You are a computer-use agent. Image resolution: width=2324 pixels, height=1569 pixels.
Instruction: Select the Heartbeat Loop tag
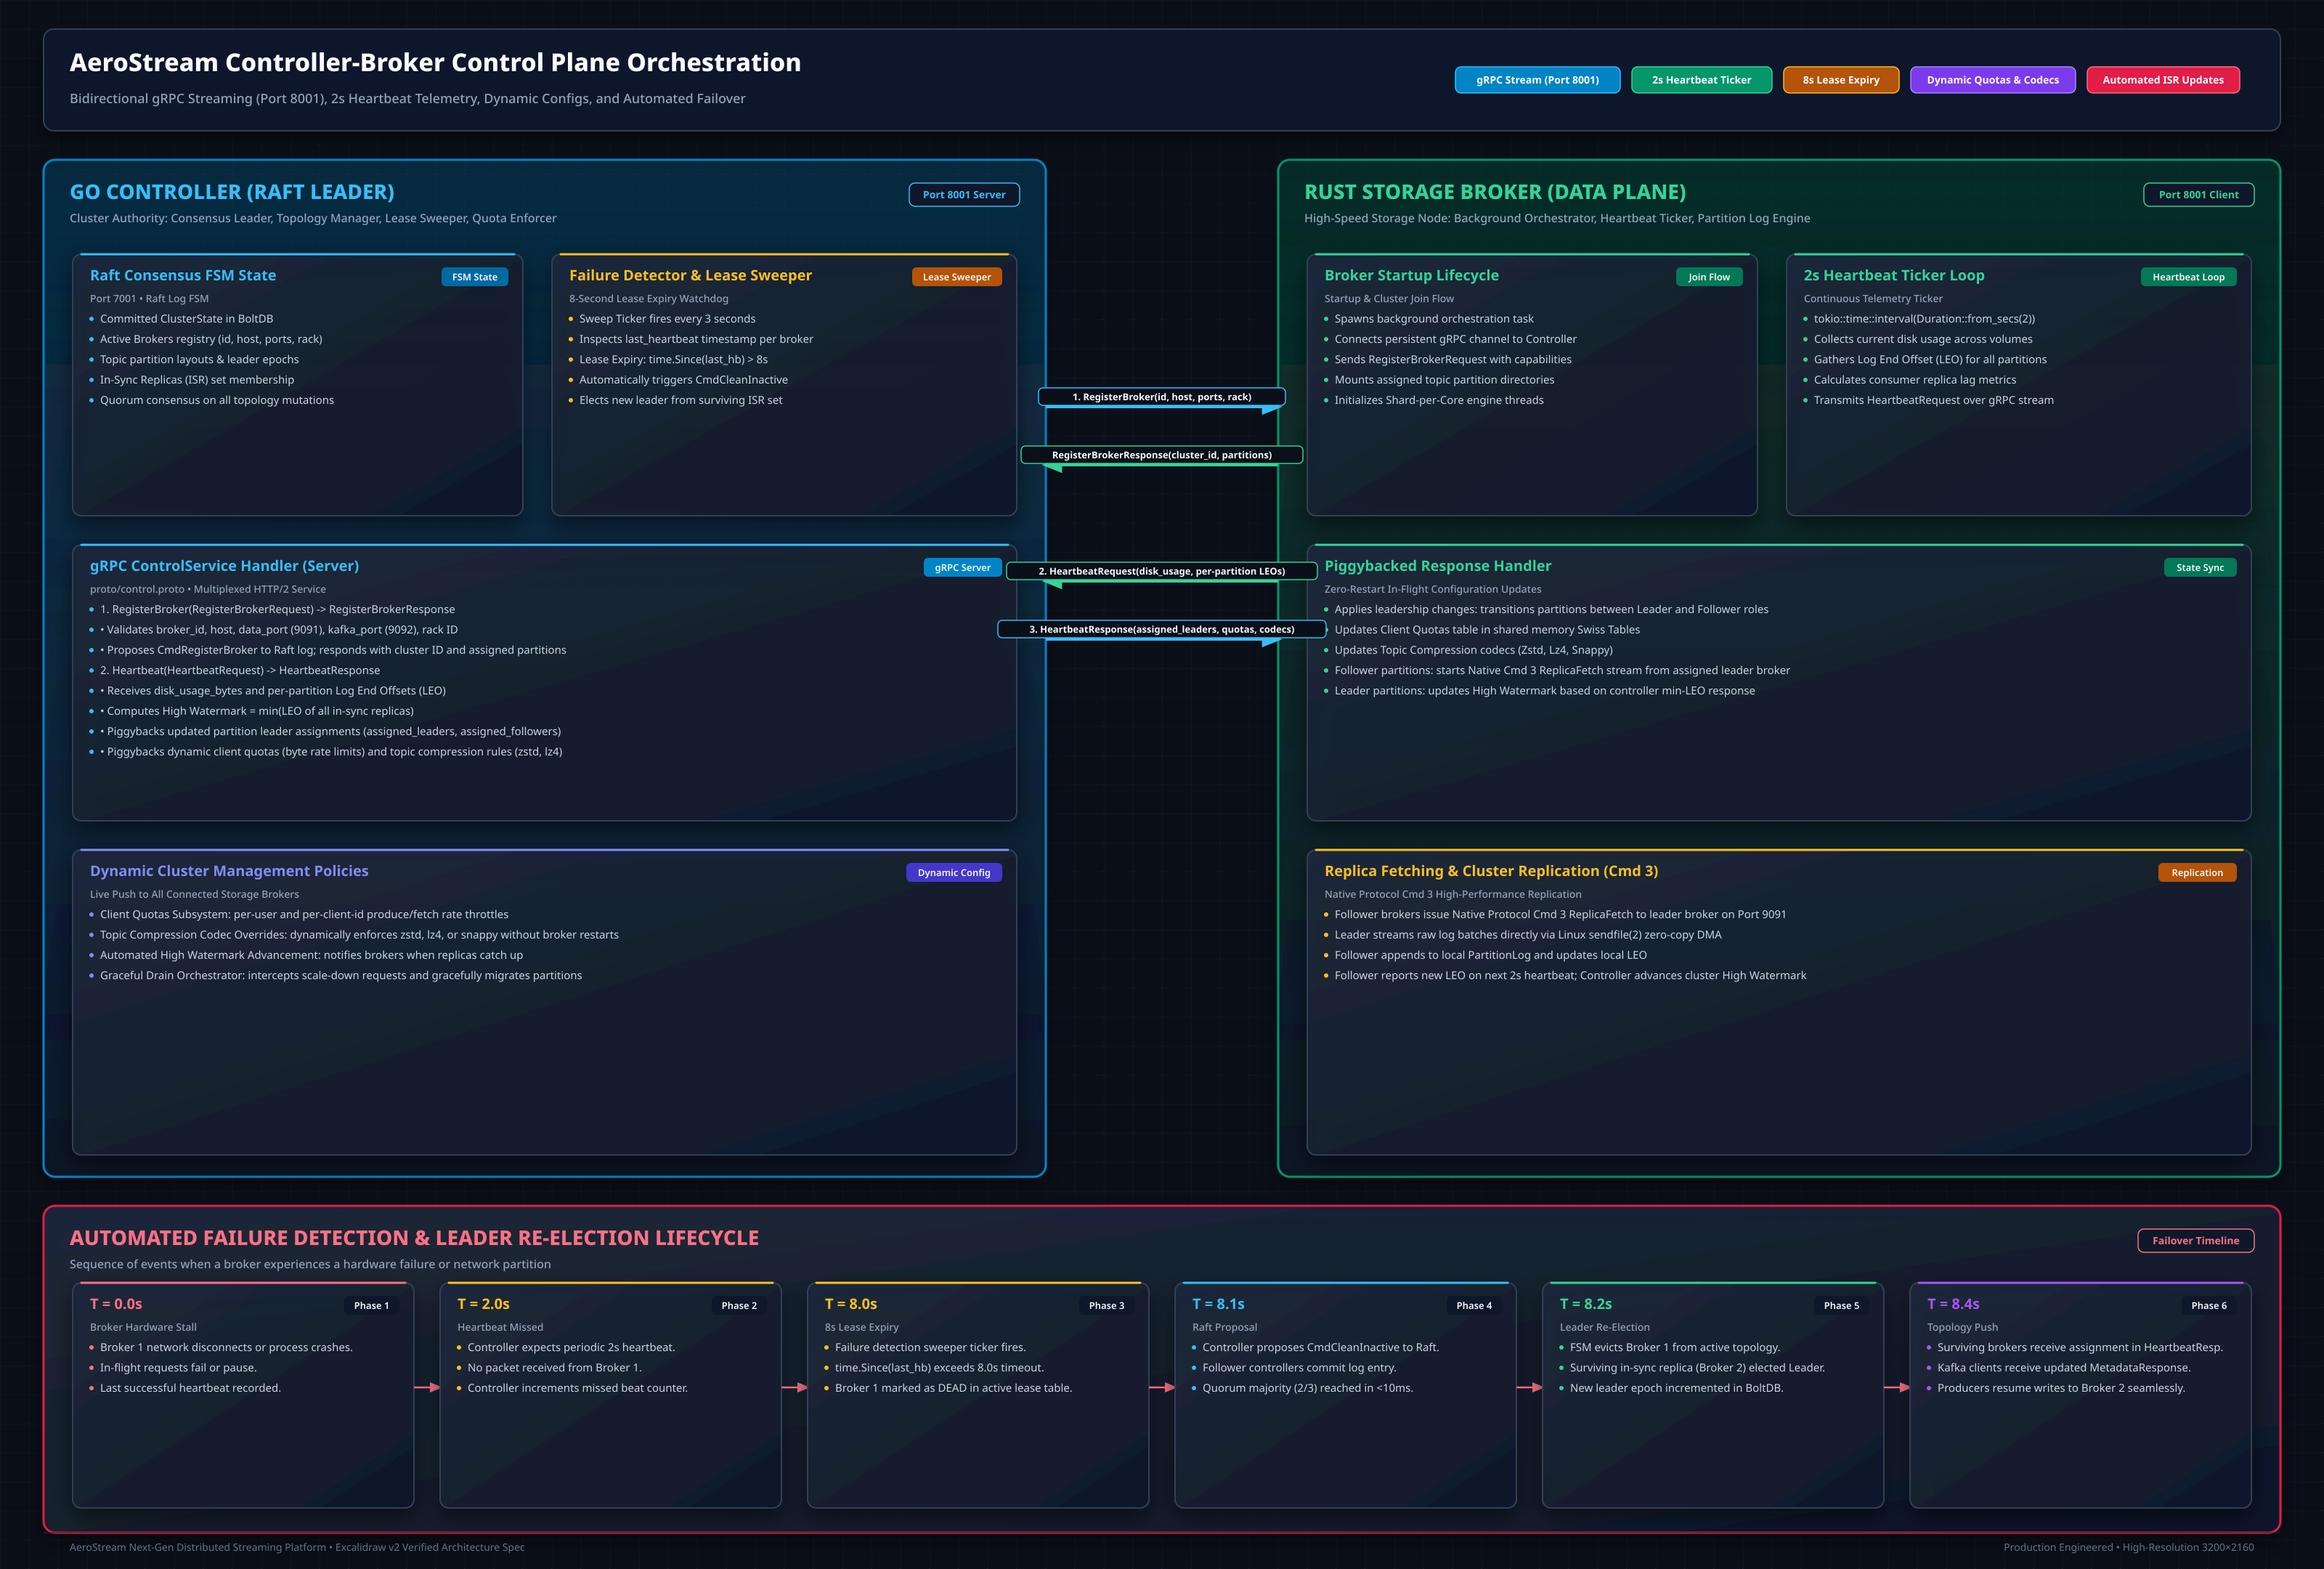click(x=2188, y=277)
